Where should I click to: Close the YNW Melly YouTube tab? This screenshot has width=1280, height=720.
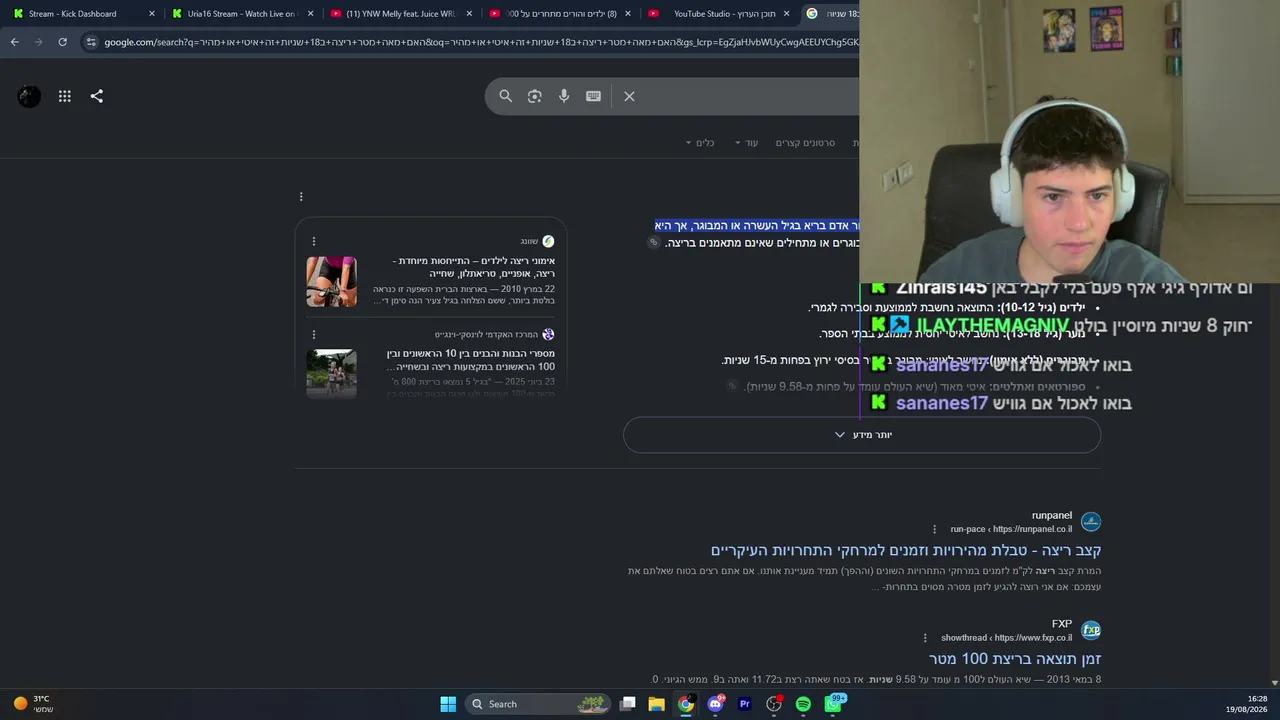(x=470, y=14)
